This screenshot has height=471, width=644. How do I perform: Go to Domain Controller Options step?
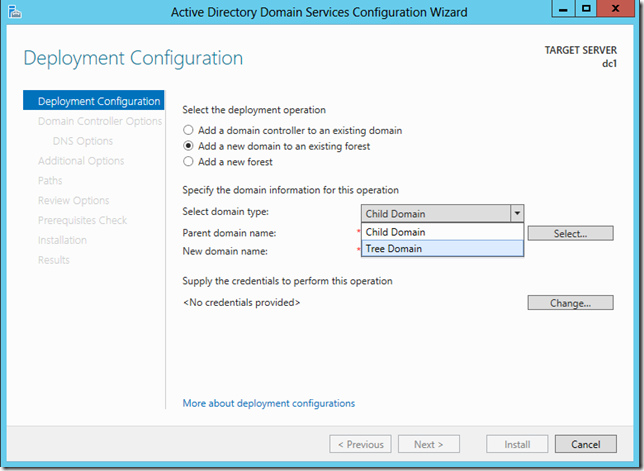coord(100,121)
